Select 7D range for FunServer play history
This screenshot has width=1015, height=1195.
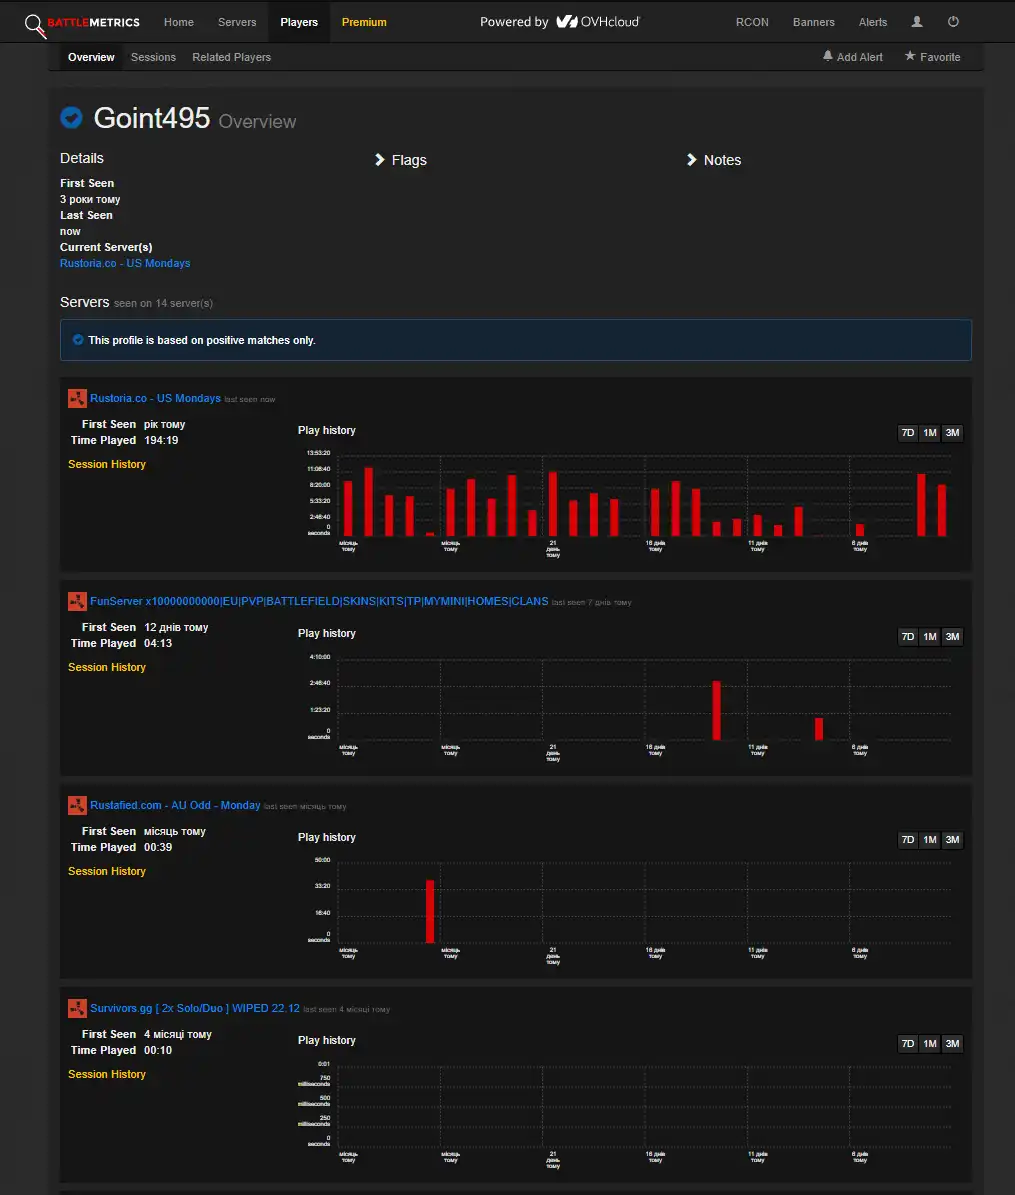(908, 636)
